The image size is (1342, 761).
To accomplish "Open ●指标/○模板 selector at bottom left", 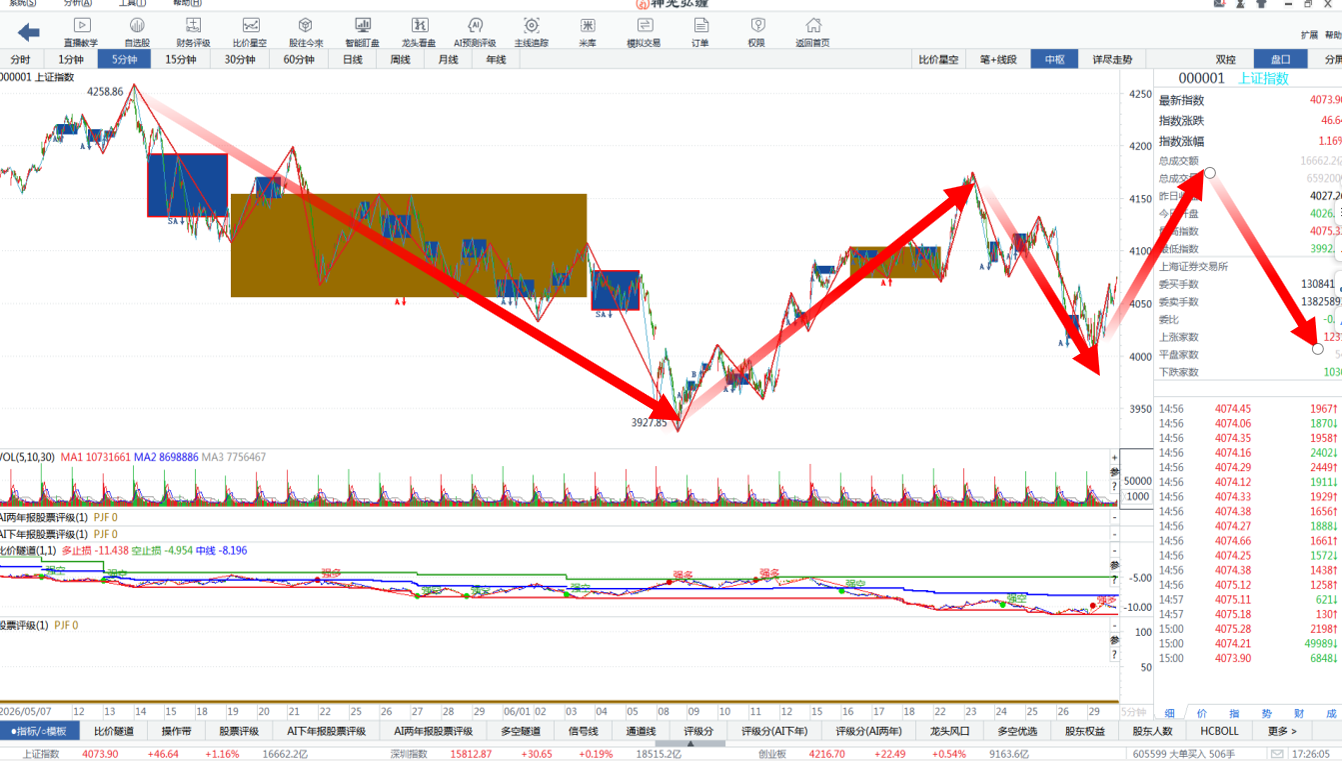I will point(39,731).
